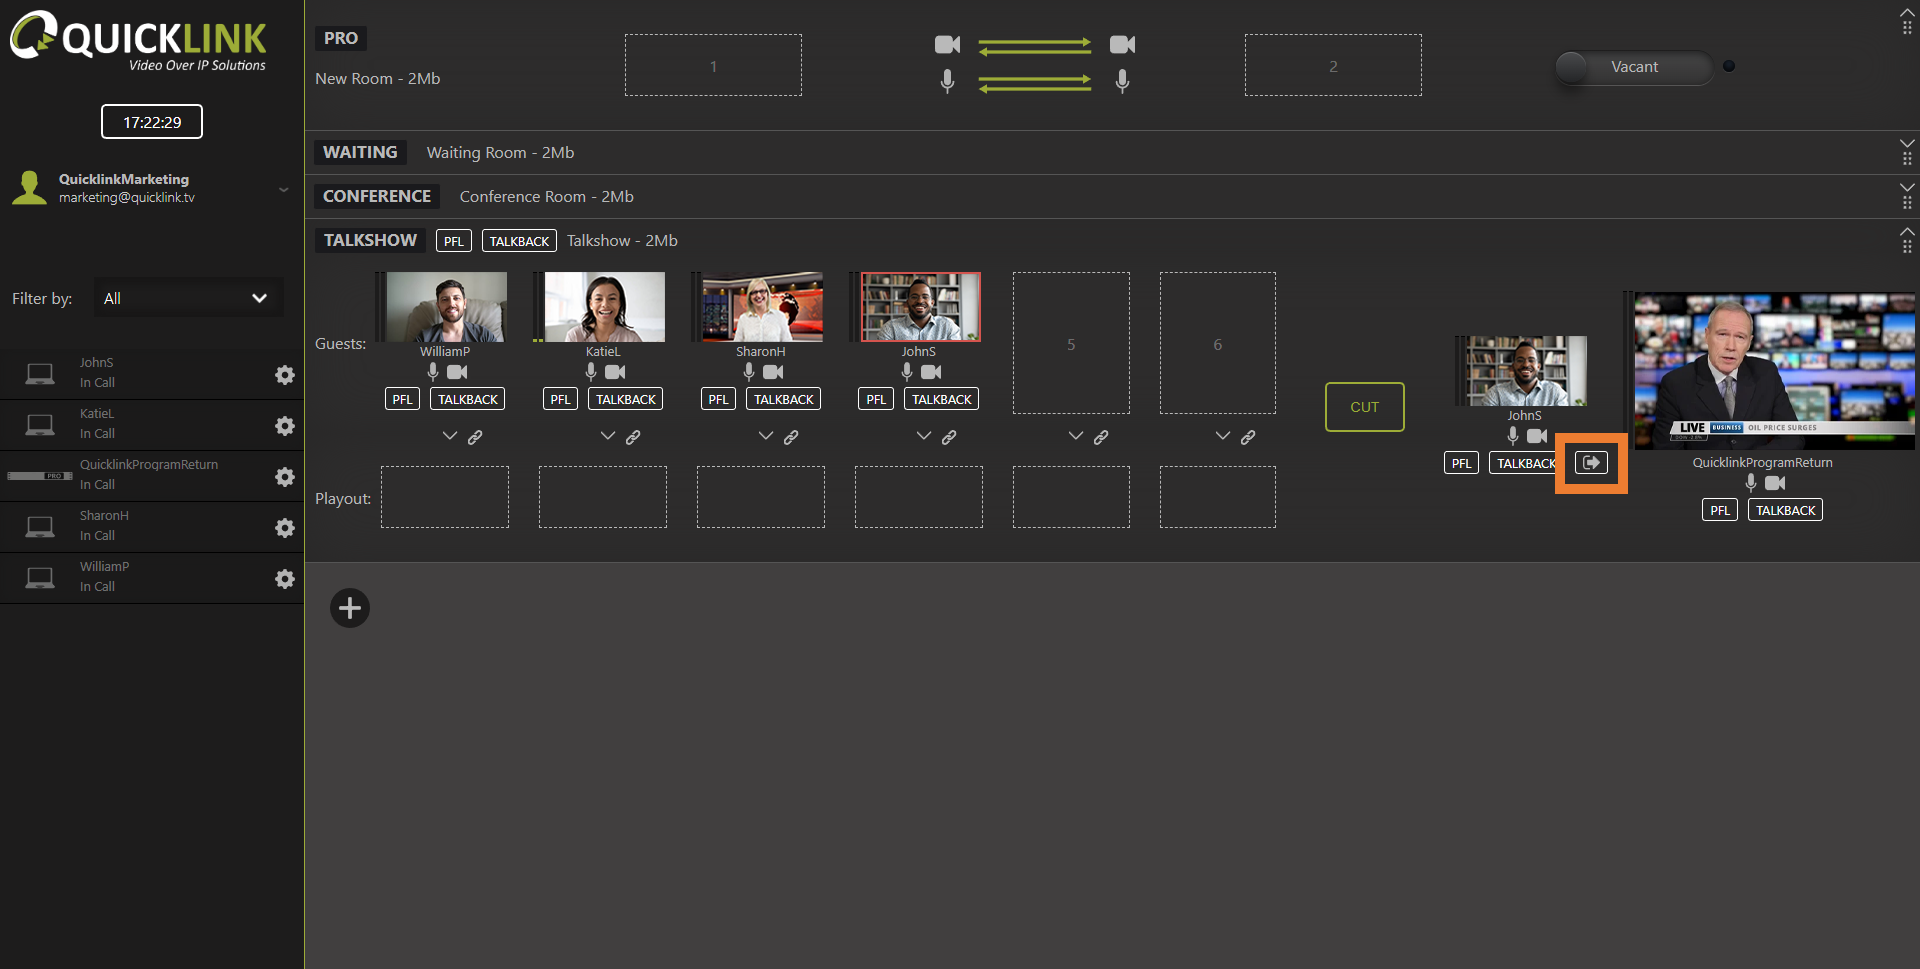Toggle PFL for Talkshow room header
This screenshot has height=969, width=1920.
[453, 241]
